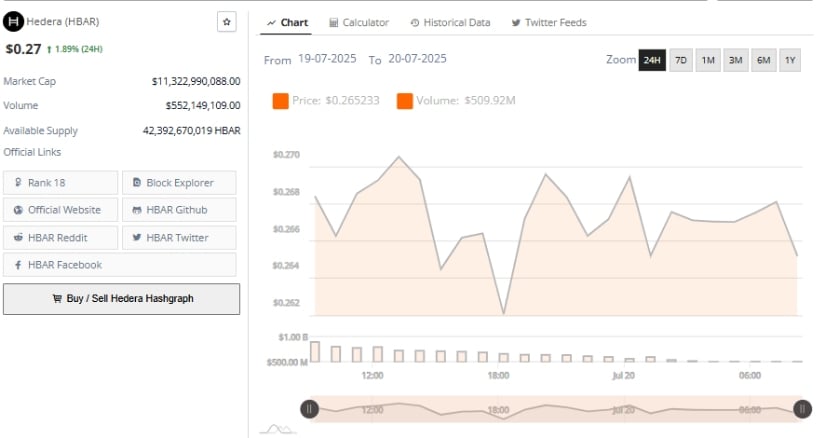Set chart zoom to 1Y
Image resolution: width=825 pixels, height=438 pixels.
coord(790,60)
